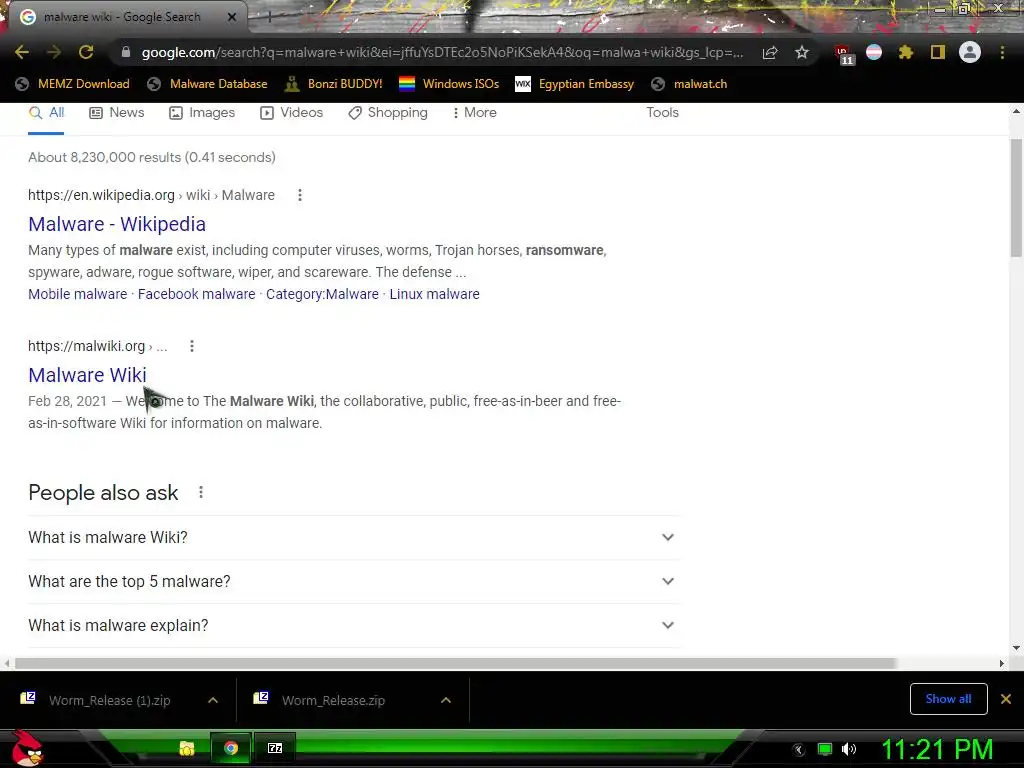Click the Angry Bird start button
The image size is (1024, 768).
pos(26,749)
